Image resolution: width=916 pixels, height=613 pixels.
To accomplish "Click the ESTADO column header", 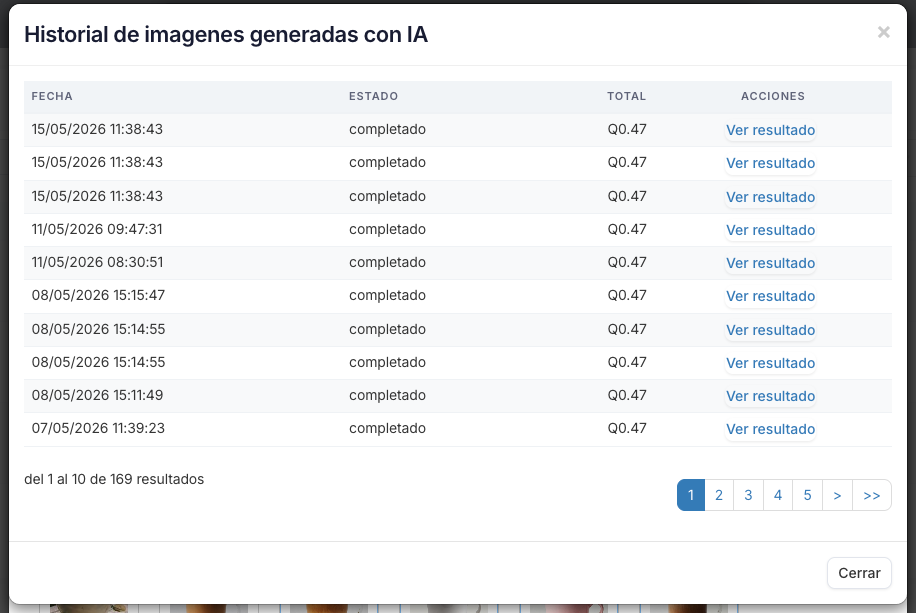I will 373,96.
